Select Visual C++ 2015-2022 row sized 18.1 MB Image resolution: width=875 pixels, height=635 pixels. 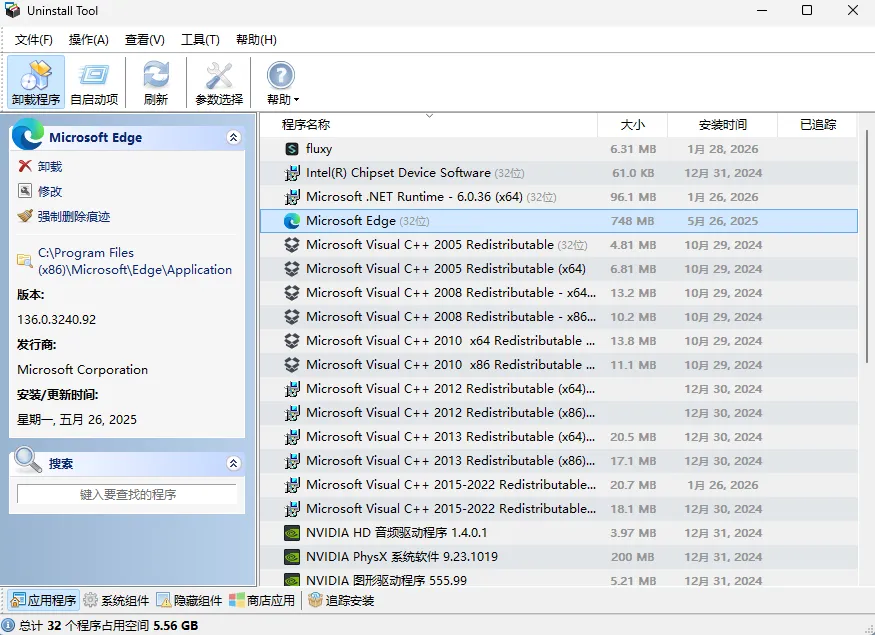click(x=559, y=509)
